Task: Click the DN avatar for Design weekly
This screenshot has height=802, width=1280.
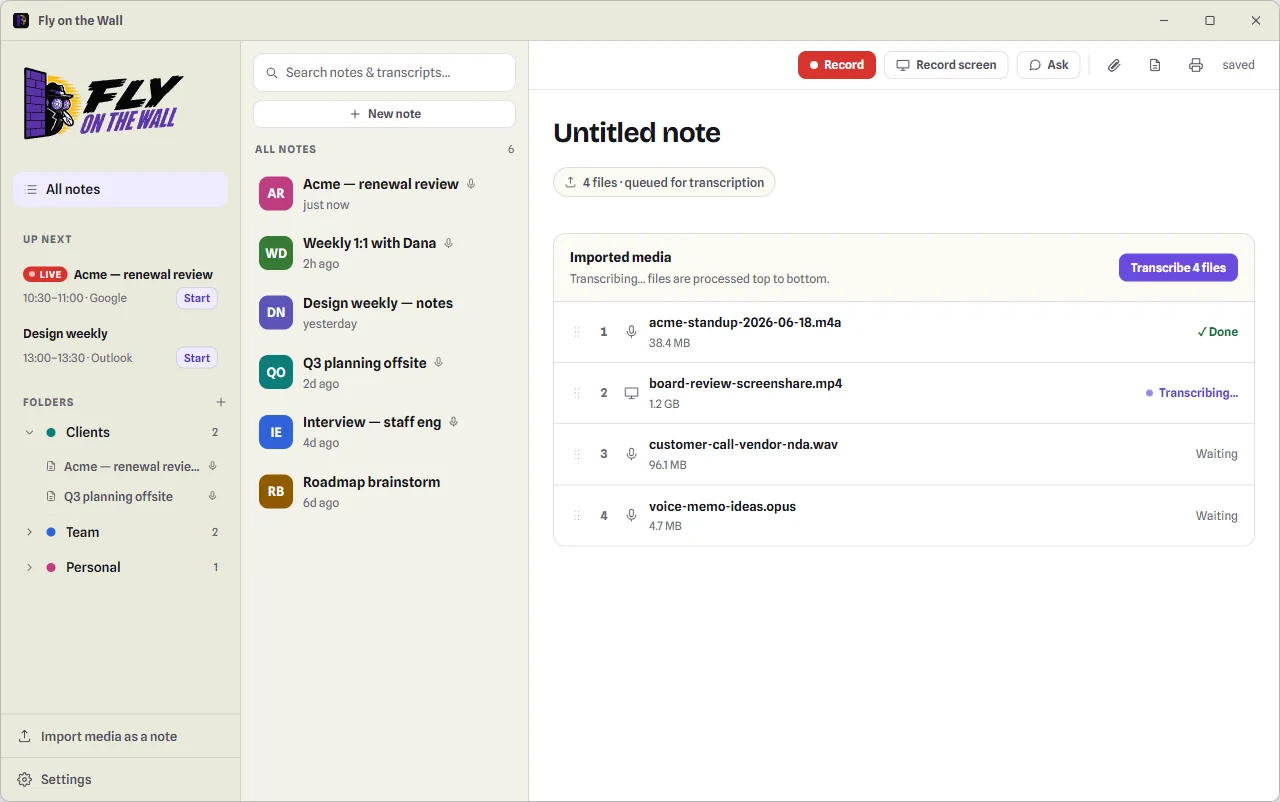Action: pyautogui.click(x=276, y=313)
